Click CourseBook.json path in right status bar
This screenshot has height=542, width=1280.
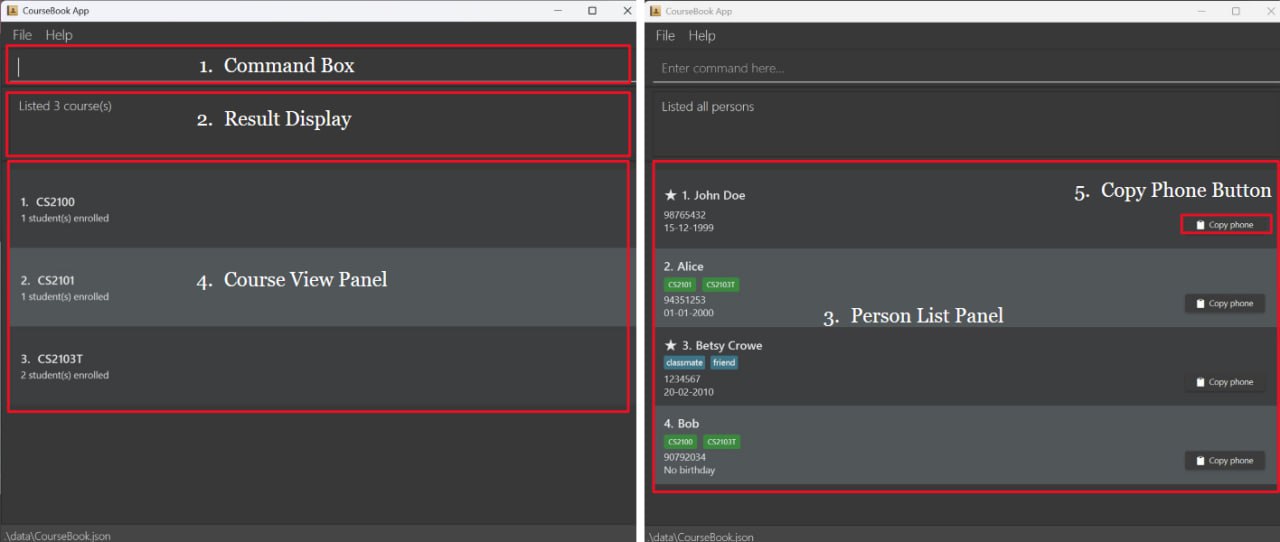(x=699, y=536)
